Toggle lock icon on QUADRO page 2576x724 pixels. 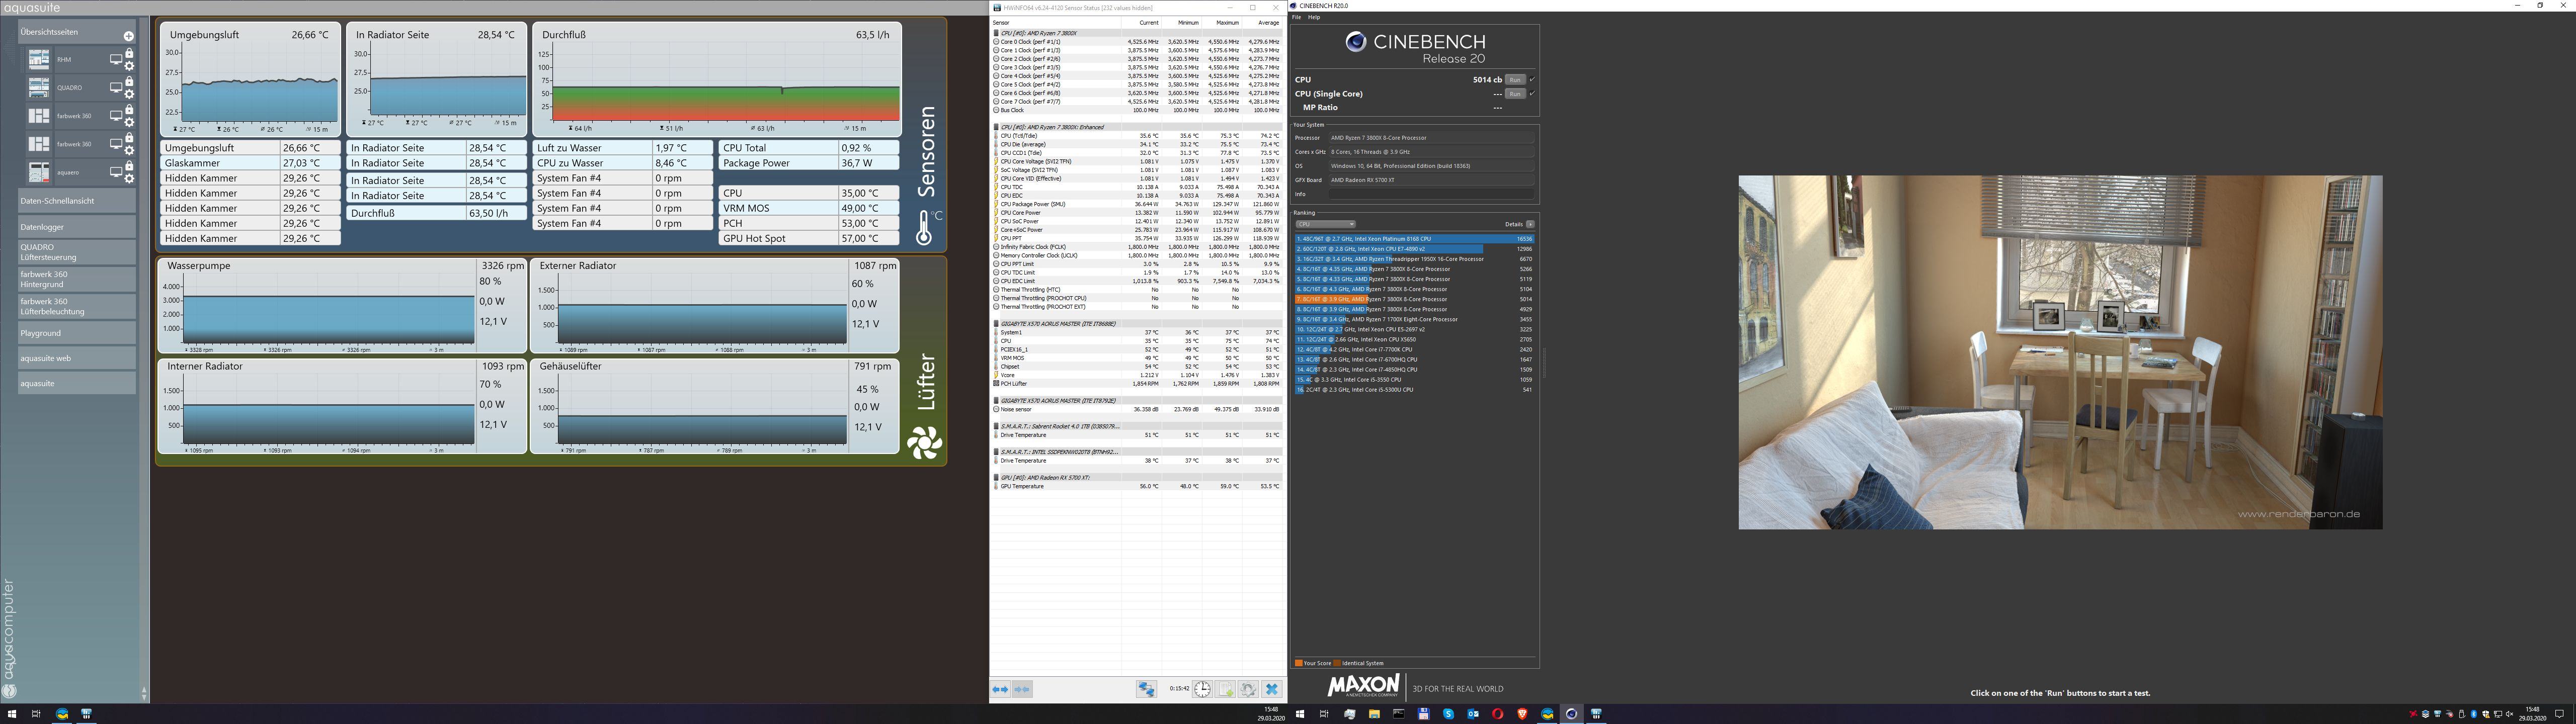129,82
